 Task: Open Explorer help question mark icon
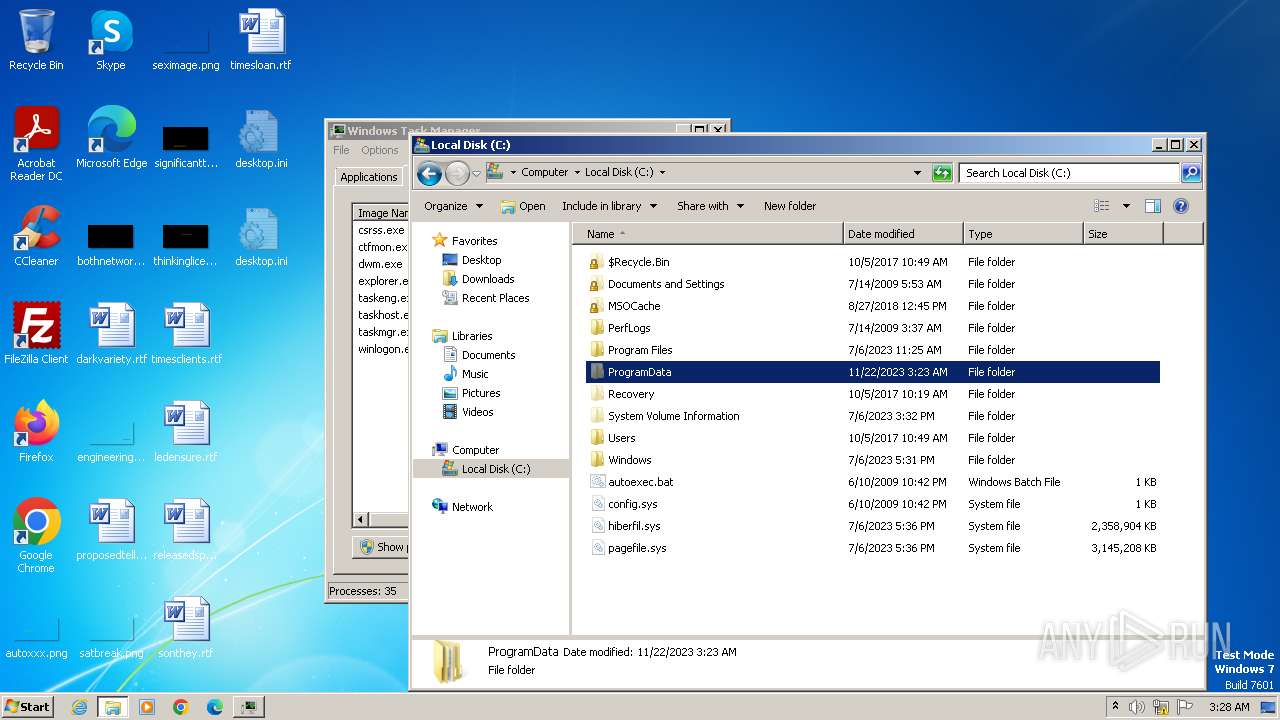[x=1180, y=206]
